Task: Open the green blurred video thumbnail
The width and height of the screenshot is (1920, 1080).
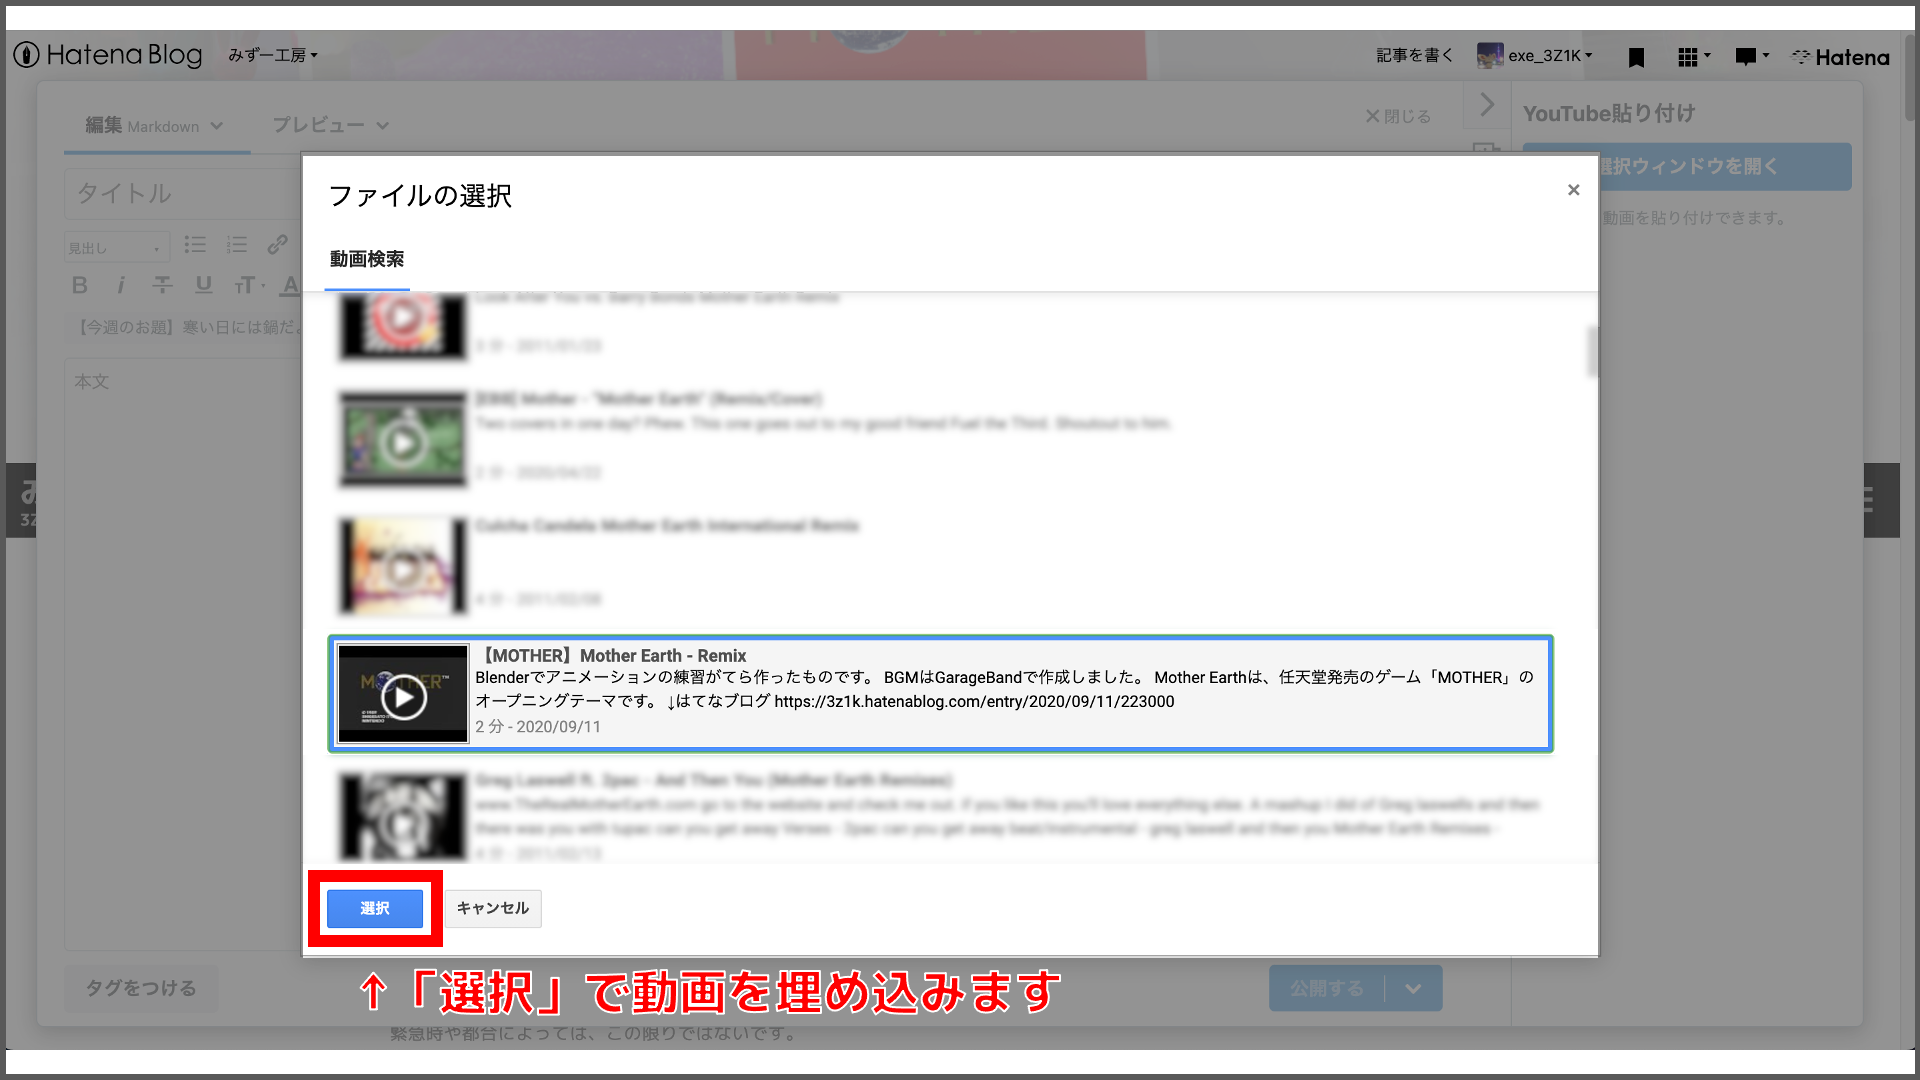Action: point(403,439)
